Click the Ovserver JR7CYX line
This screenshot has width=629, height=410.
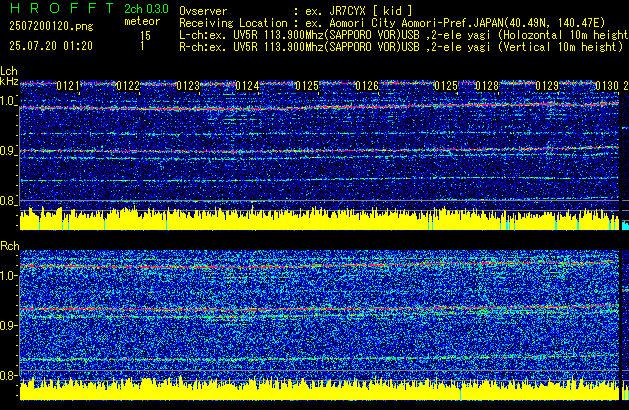(x=296, y=11)
